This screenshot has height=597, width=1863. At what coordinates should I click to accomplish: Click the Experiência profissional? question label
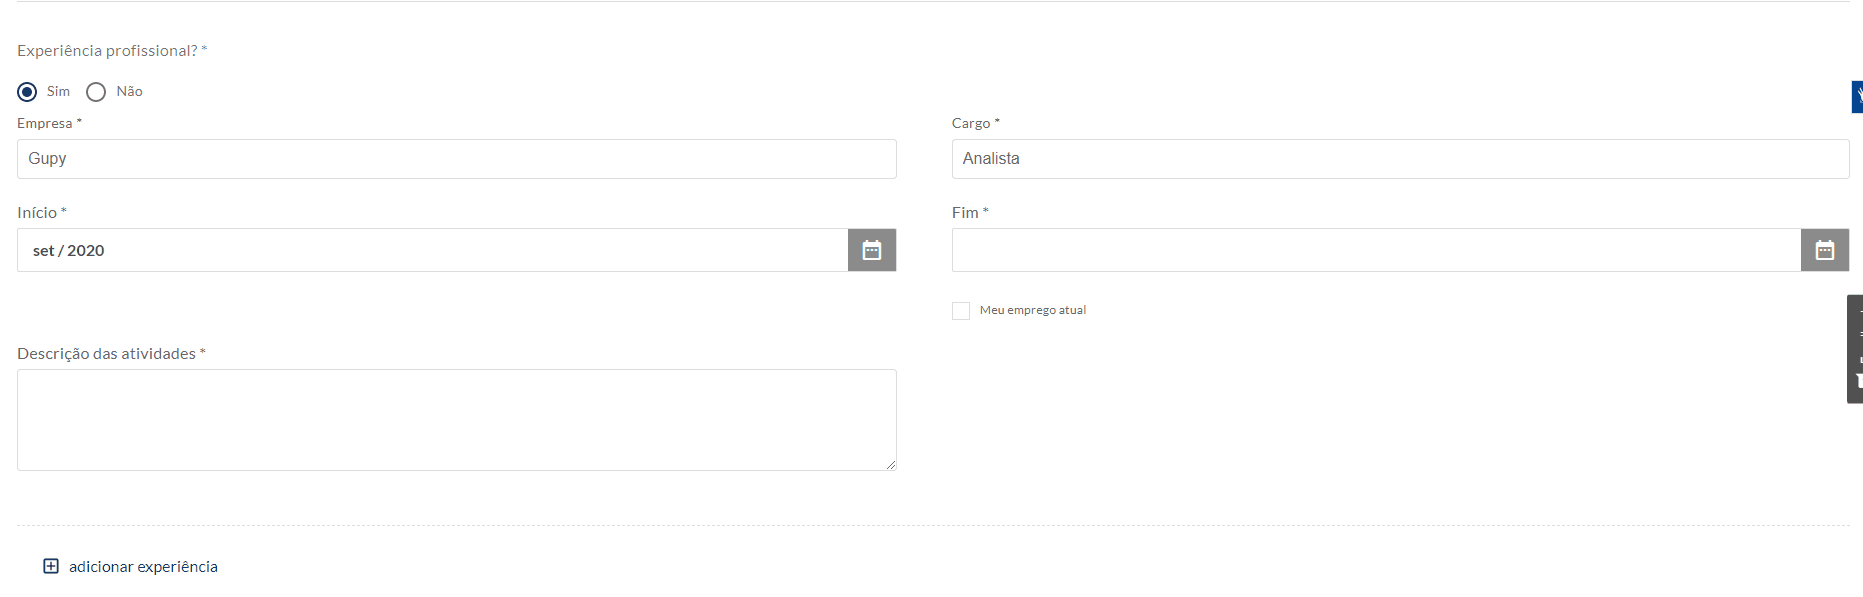pyautogui.click(x=107, y=51)
